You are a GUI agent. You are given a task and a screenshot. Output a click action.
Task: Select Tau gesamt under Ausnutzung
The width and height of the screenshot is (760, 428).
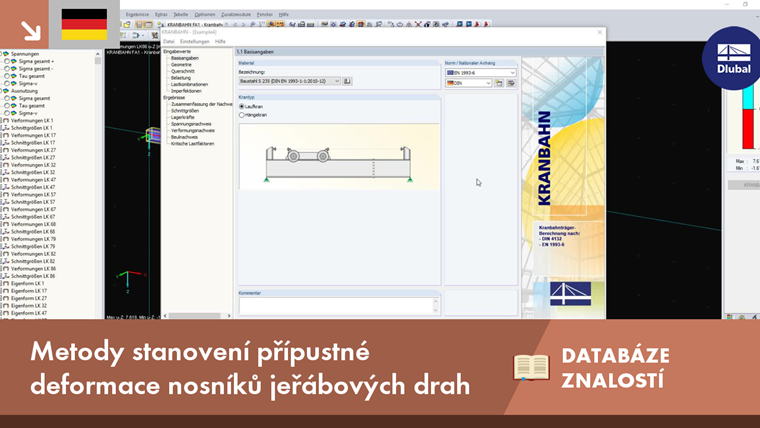pos(7,106)
